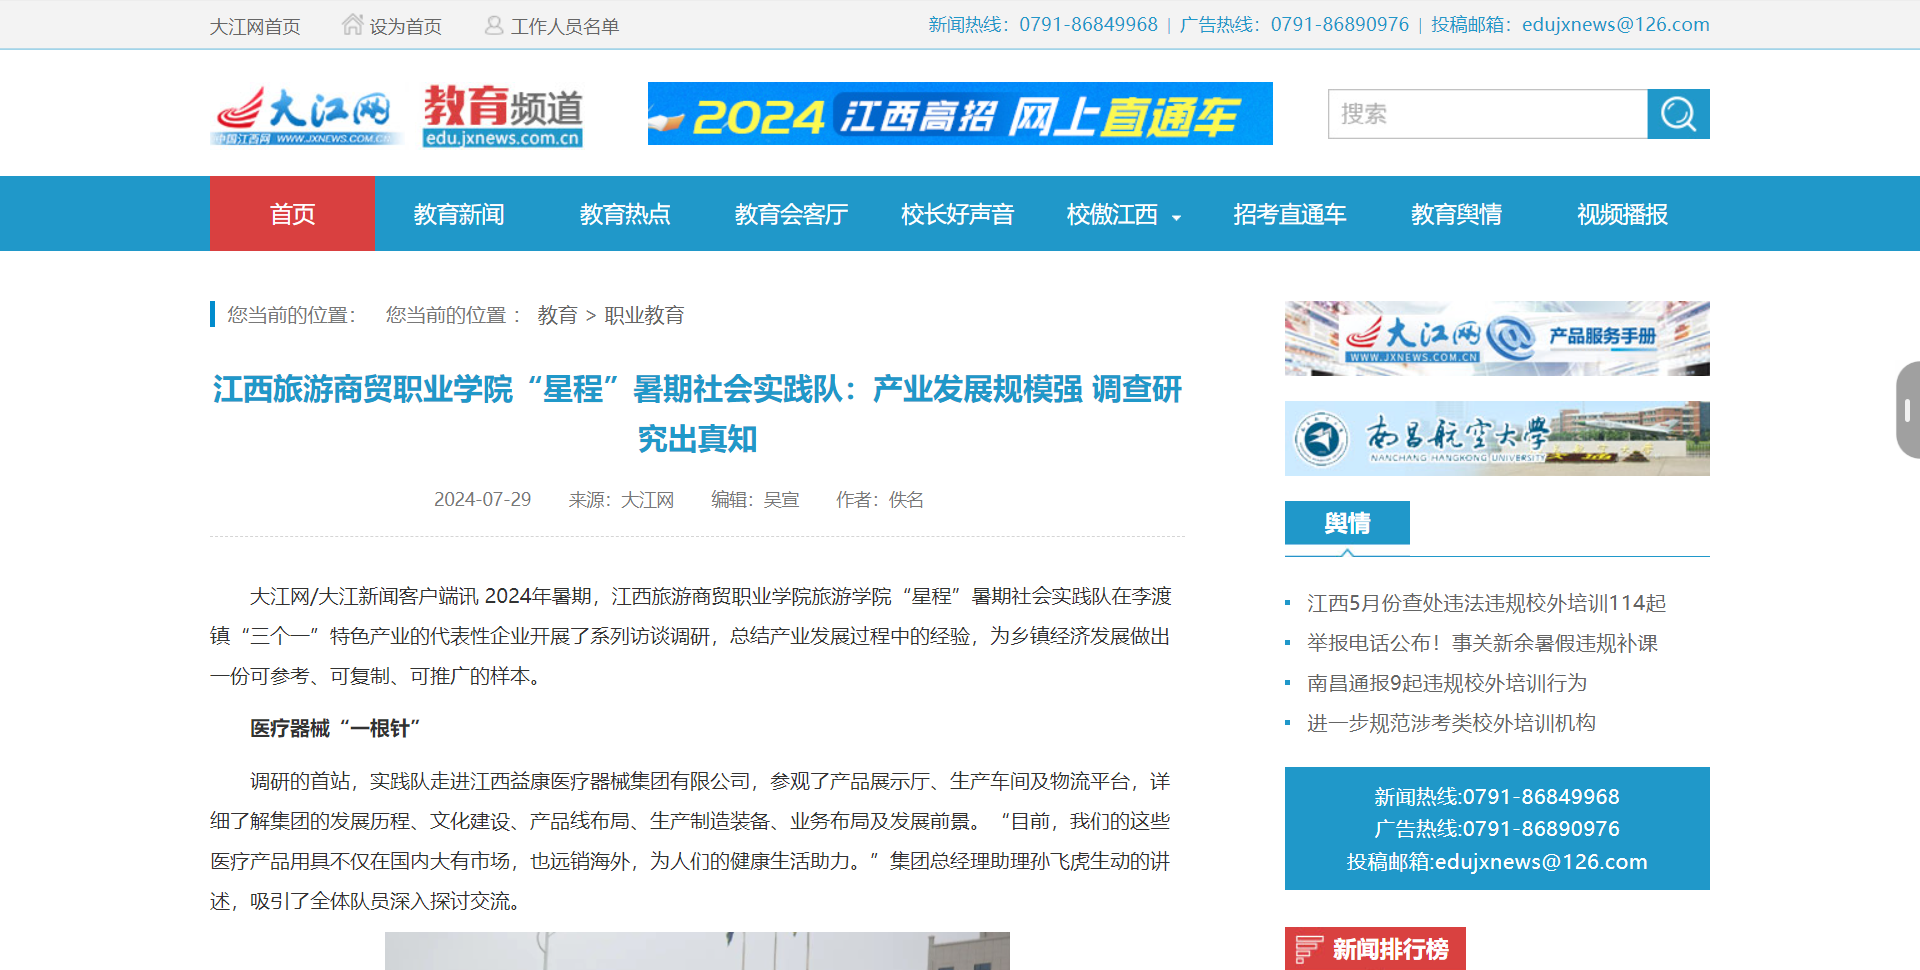The image size is (1920, 970).
Task: Open the 新闻排行榜 heading icon
Action: (1308, 948)
